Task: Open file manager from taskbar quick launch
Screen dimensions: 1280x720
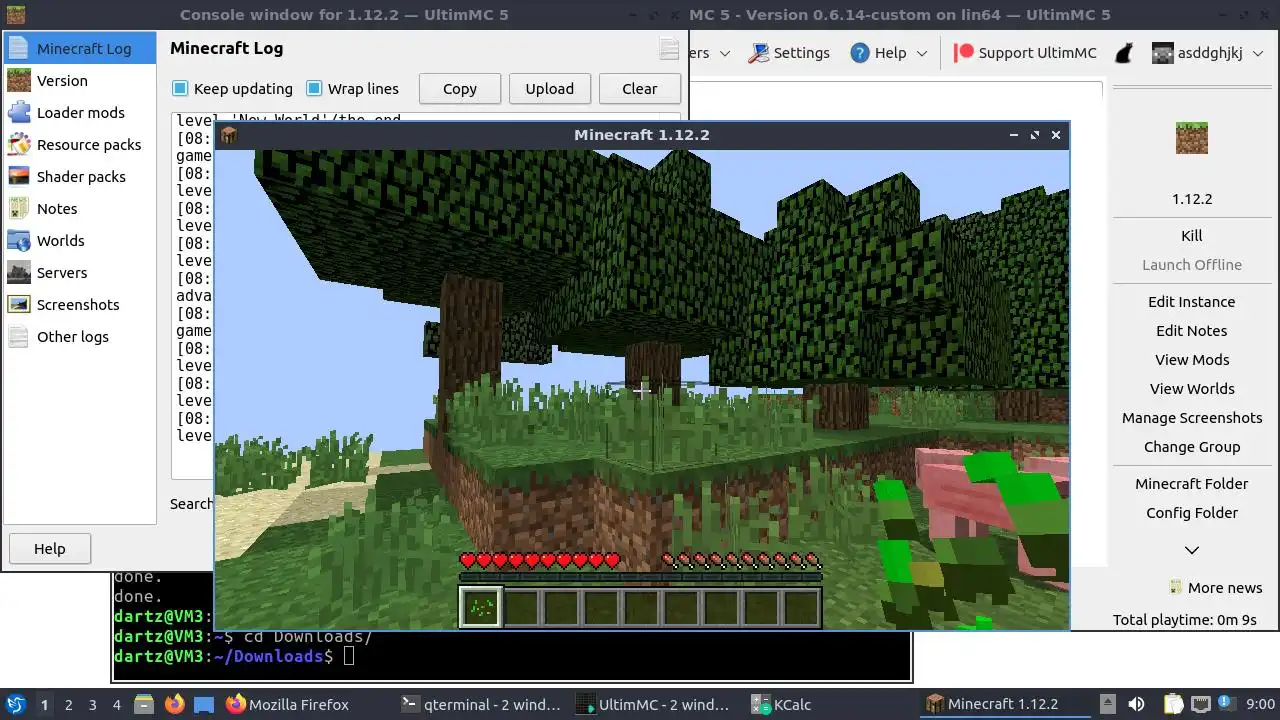Action: click(143, 705)
